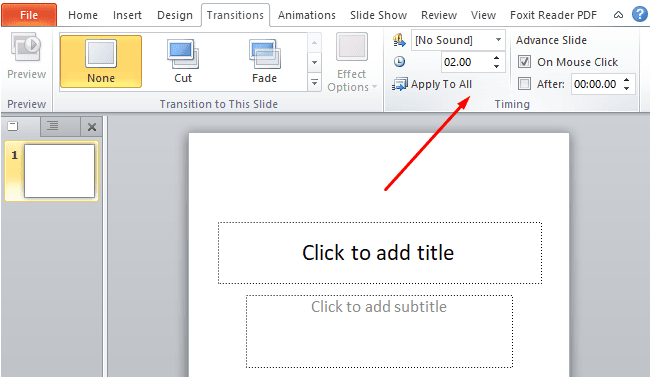Decrease After time with down arrow
The image size is (650, 377).
tap(627, 88)
